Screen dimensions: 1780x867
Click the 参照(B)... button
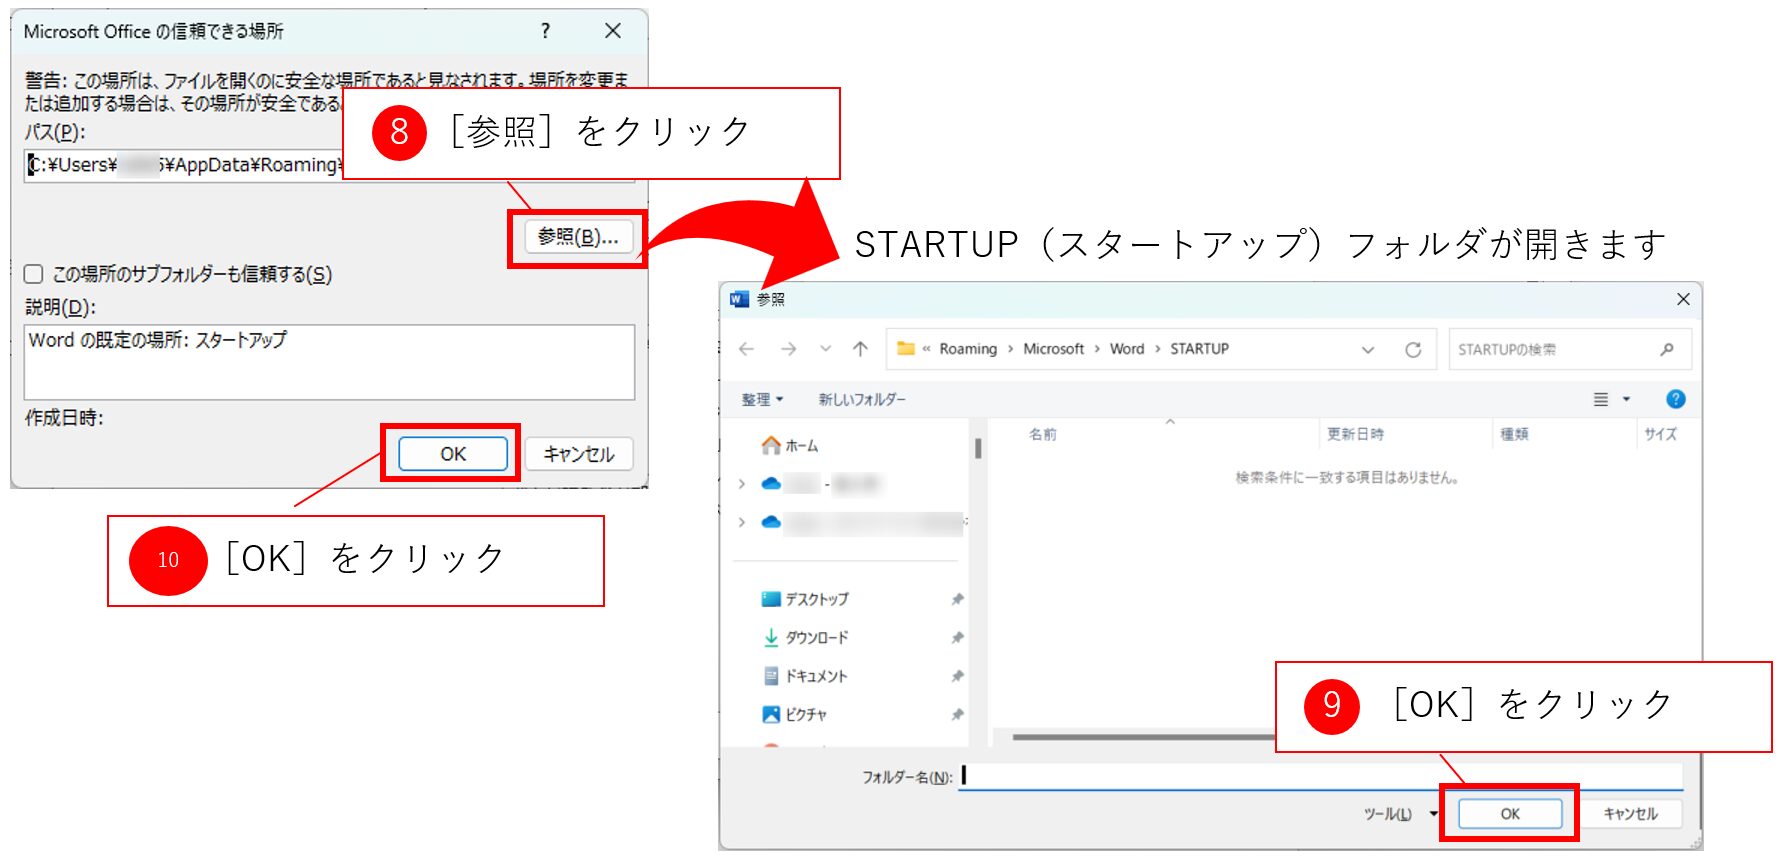[578, 237]
